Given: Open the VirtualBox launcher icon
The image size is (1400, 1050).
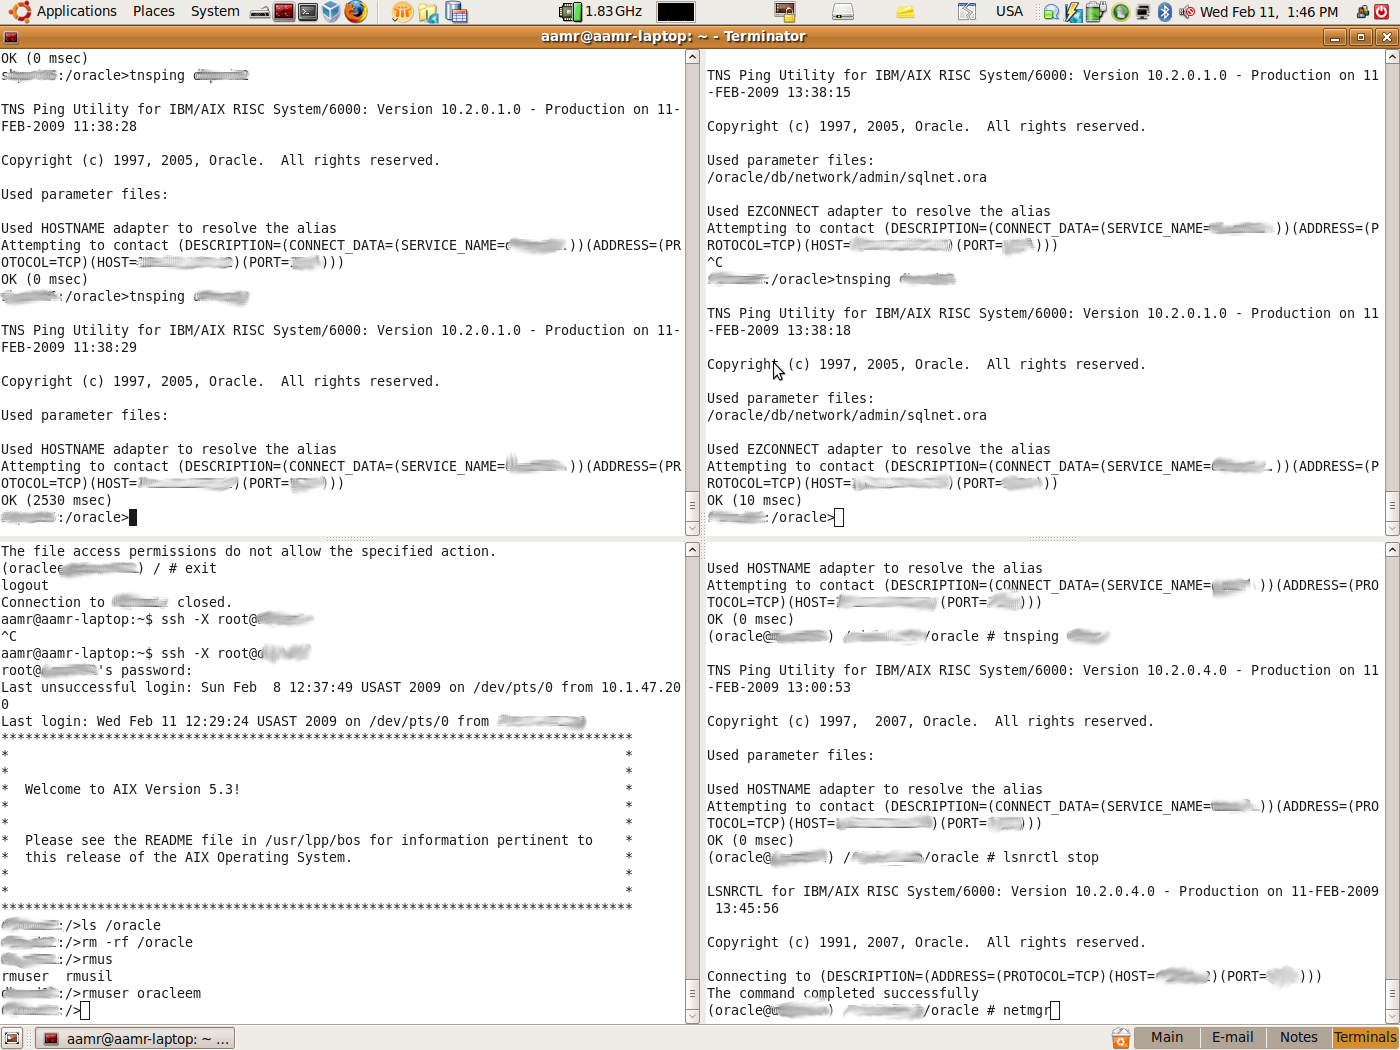Looking at the screenshot, I should point(332,12).
